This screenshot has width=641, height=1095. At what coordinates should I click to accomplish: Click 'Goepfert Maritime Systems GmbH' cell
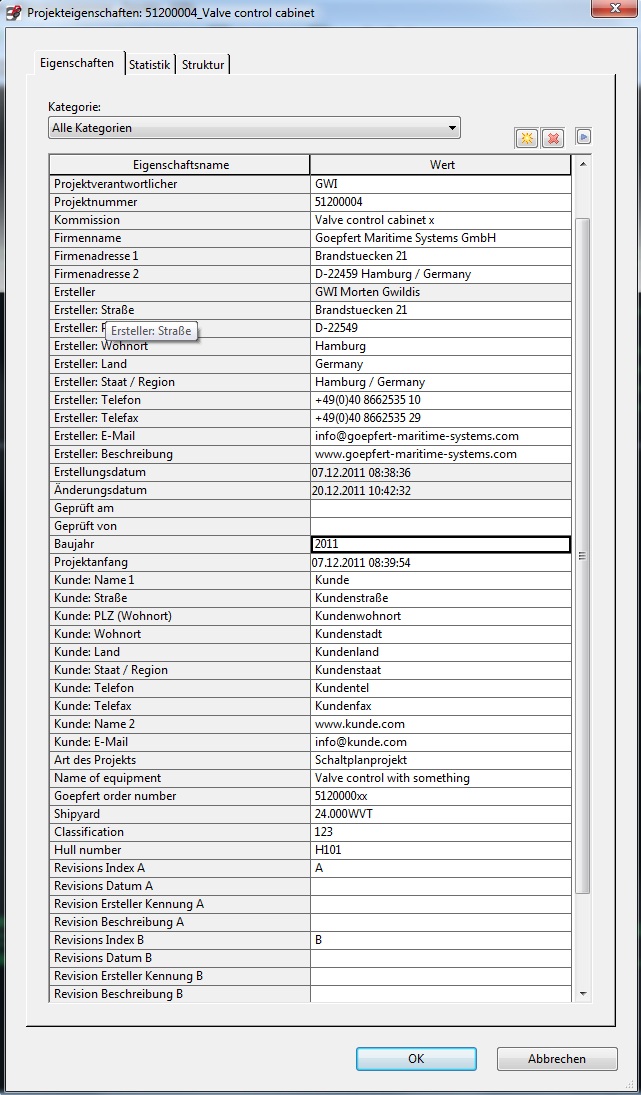tap(441, 238)
